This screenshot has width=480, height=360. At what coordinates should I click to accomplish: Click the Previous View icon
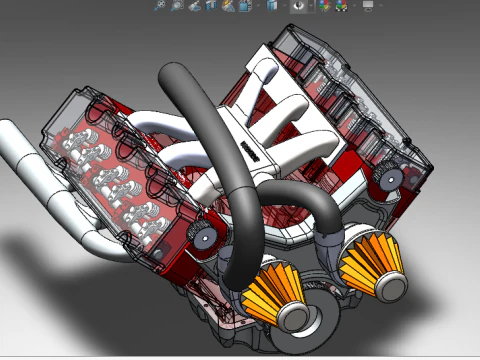click(x=194, y=5)
